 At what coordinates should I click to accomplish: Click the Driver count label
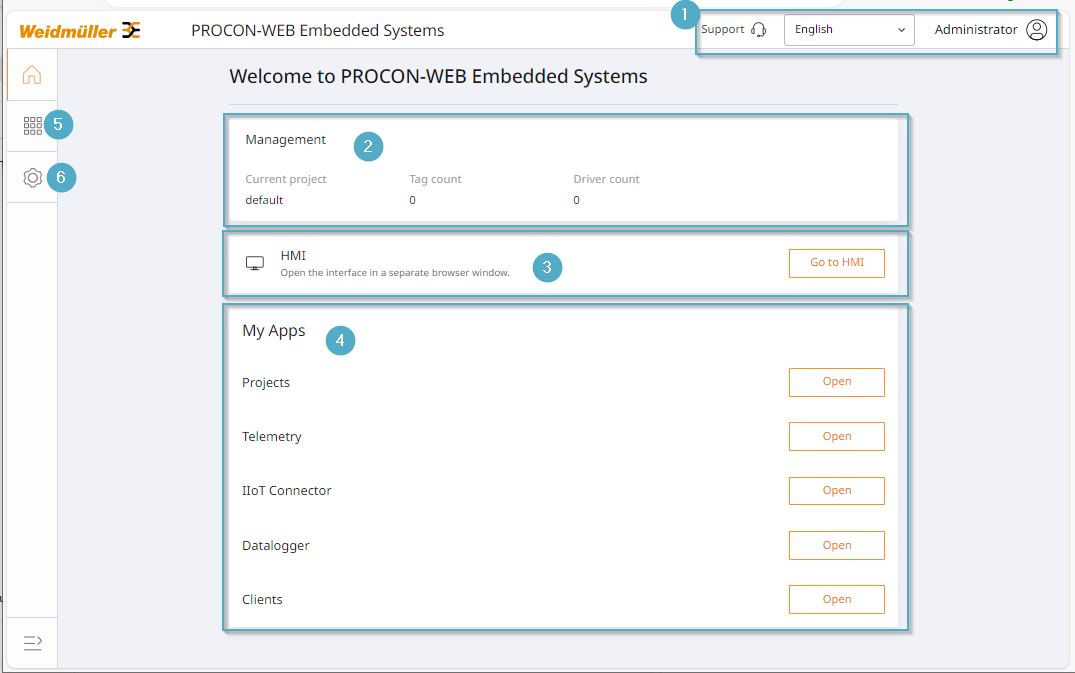pyautogui.click(x=606, y=180)
